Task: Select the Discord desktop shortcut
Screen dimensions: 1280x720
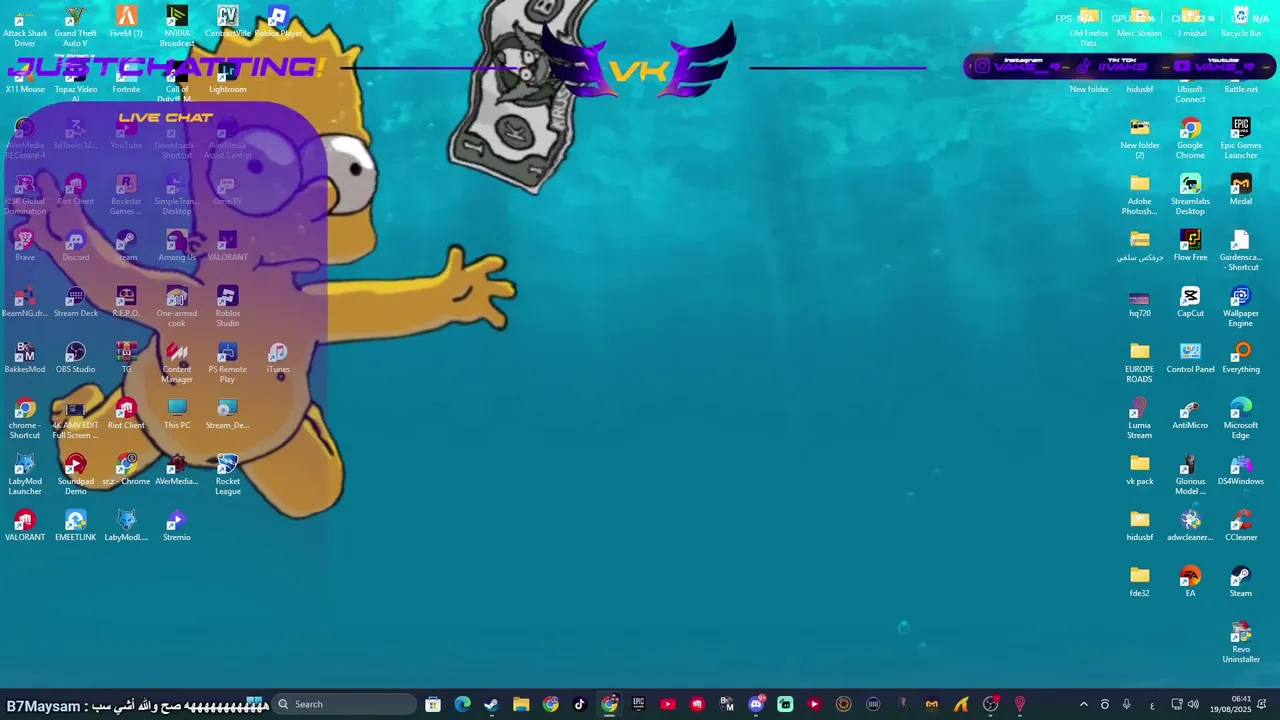Action: coord(75,247)
